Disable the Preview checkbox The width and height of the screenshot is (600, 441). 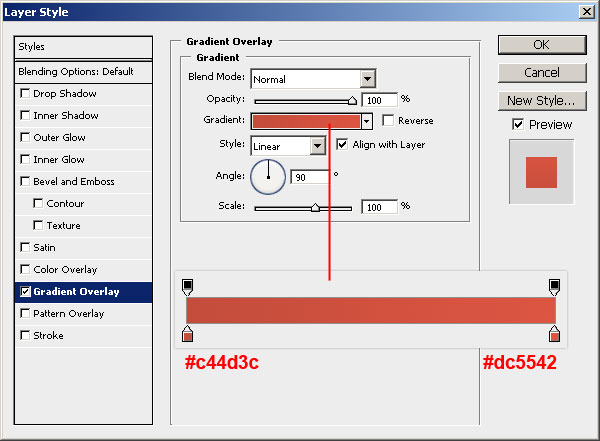click(x=517, y=125)
